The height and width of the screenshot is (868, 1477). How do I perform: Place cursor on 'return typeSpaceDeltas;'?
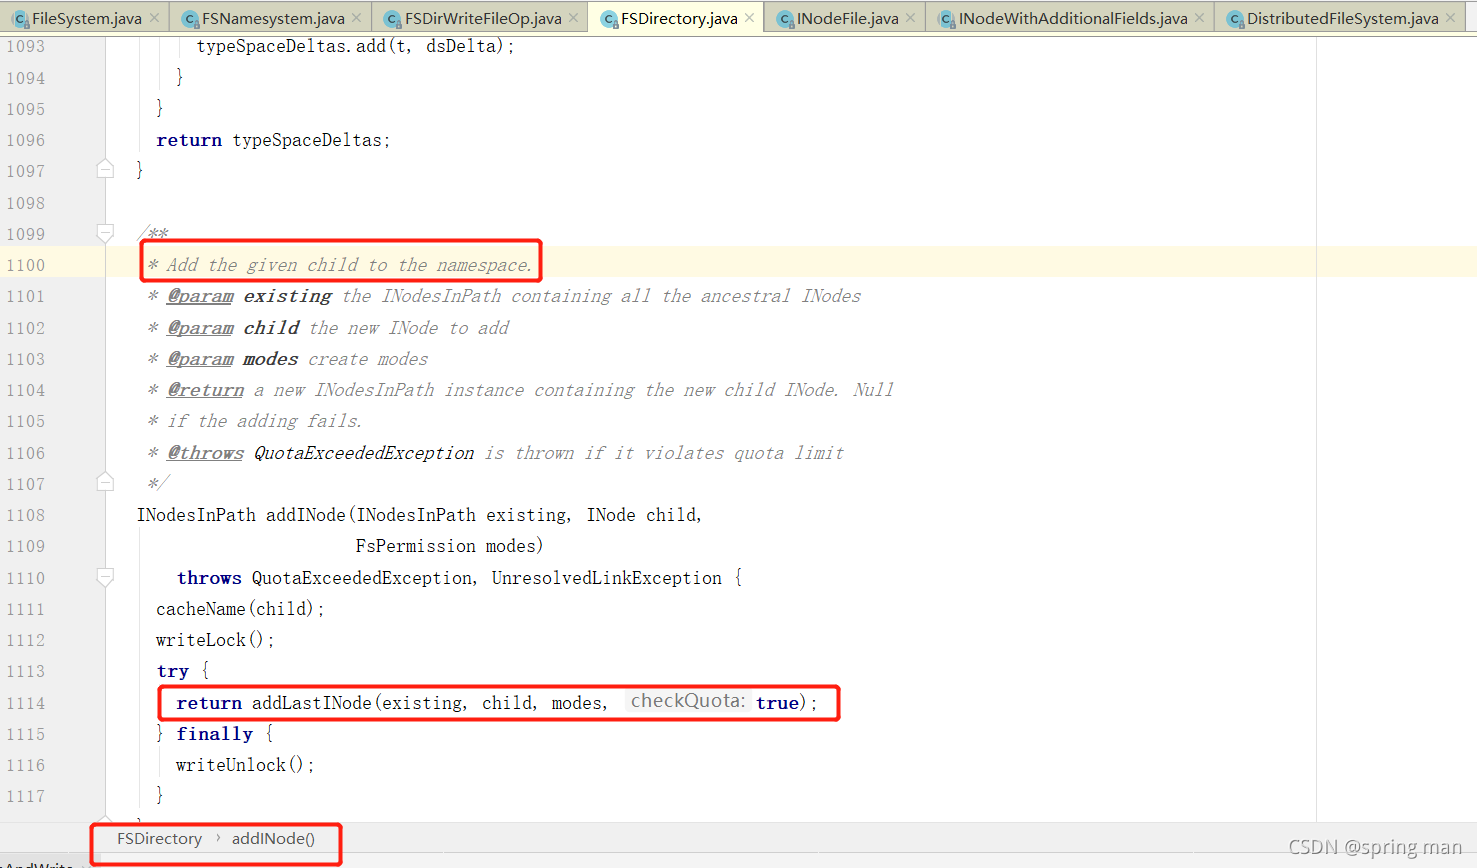pyautogui.click(x=273, y=140)
